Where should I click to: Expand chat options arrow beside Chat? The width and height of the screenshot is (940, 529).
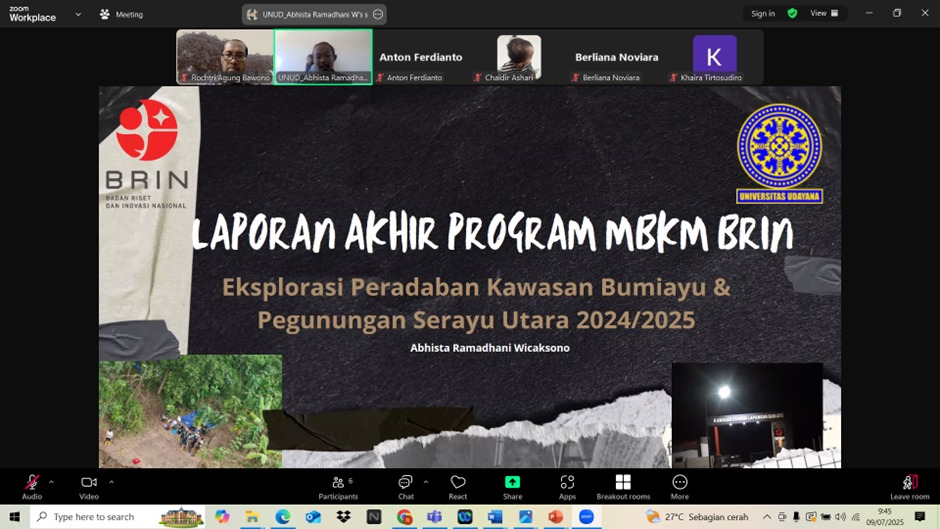(x=426, y=482)
